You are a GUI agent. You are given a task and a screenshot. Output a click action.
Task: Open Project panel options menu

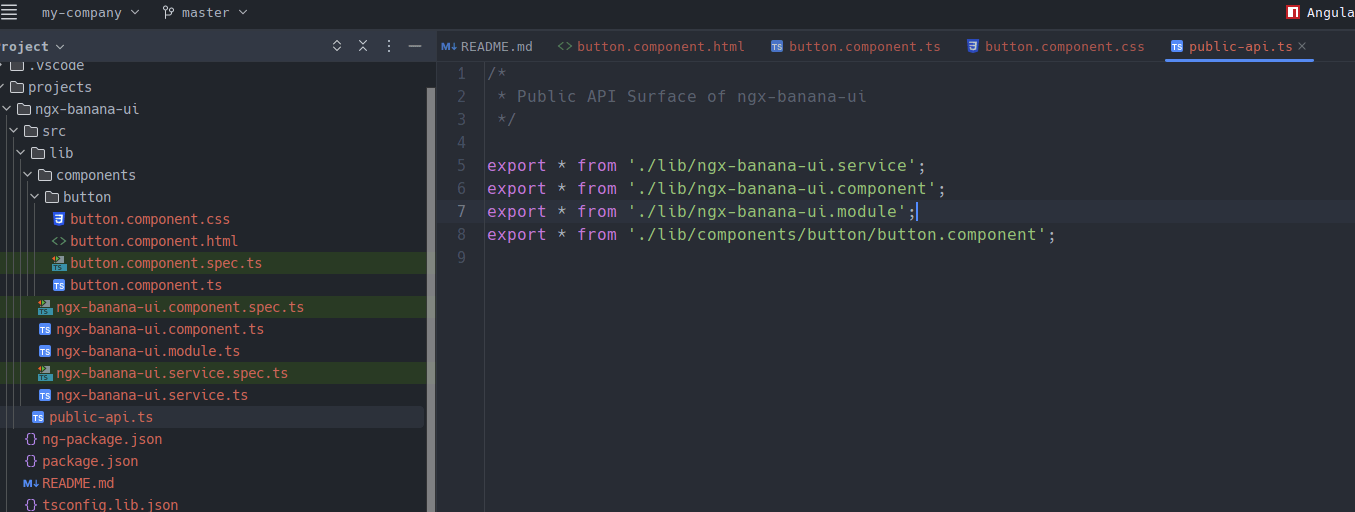pos(389,46)
